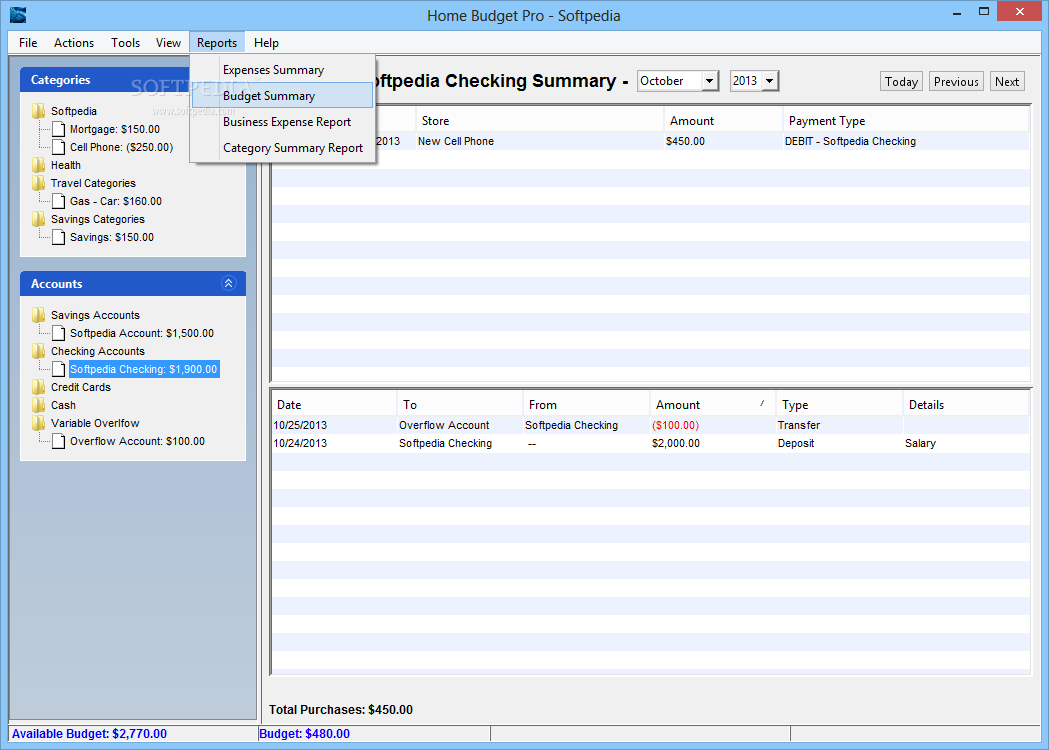Select the Health category label
This screenshot has width=1049, height=750.
pos(66,165)
